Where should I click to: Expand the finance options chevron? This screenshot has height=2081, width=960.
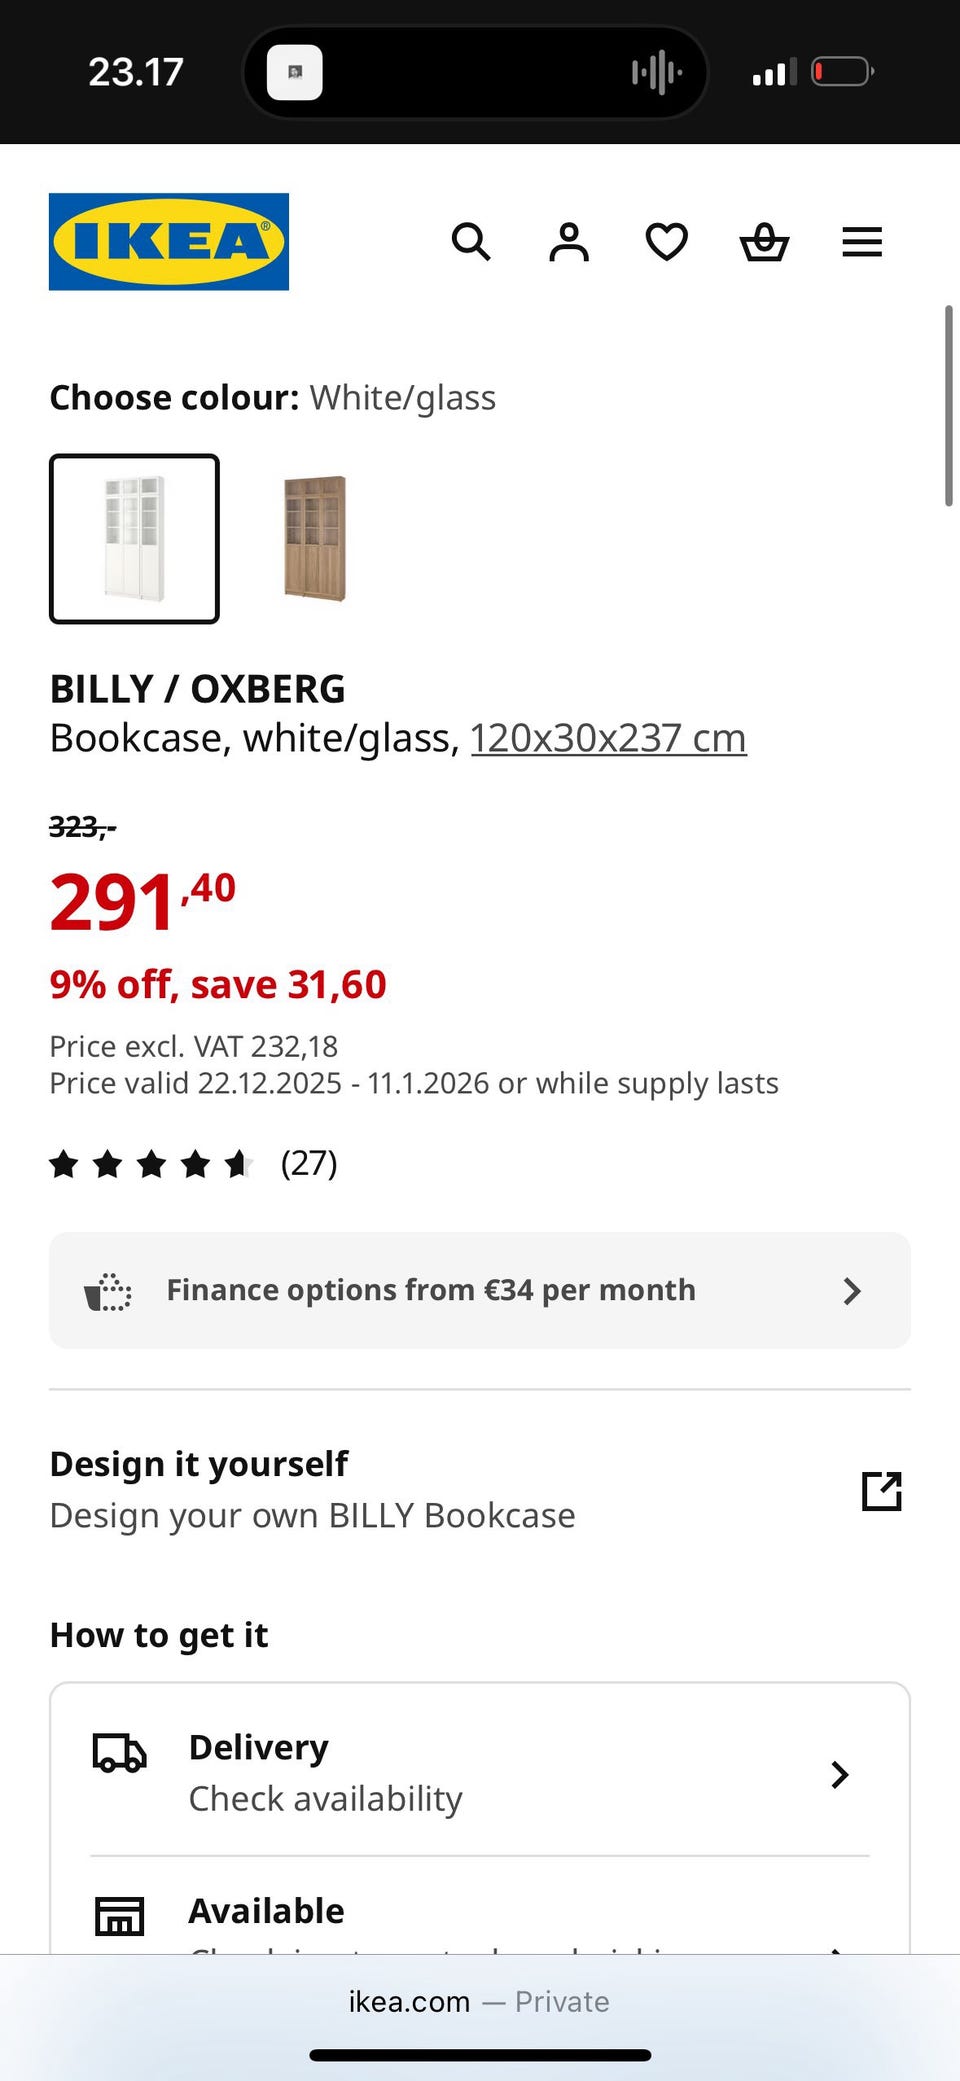(852, 1291)
